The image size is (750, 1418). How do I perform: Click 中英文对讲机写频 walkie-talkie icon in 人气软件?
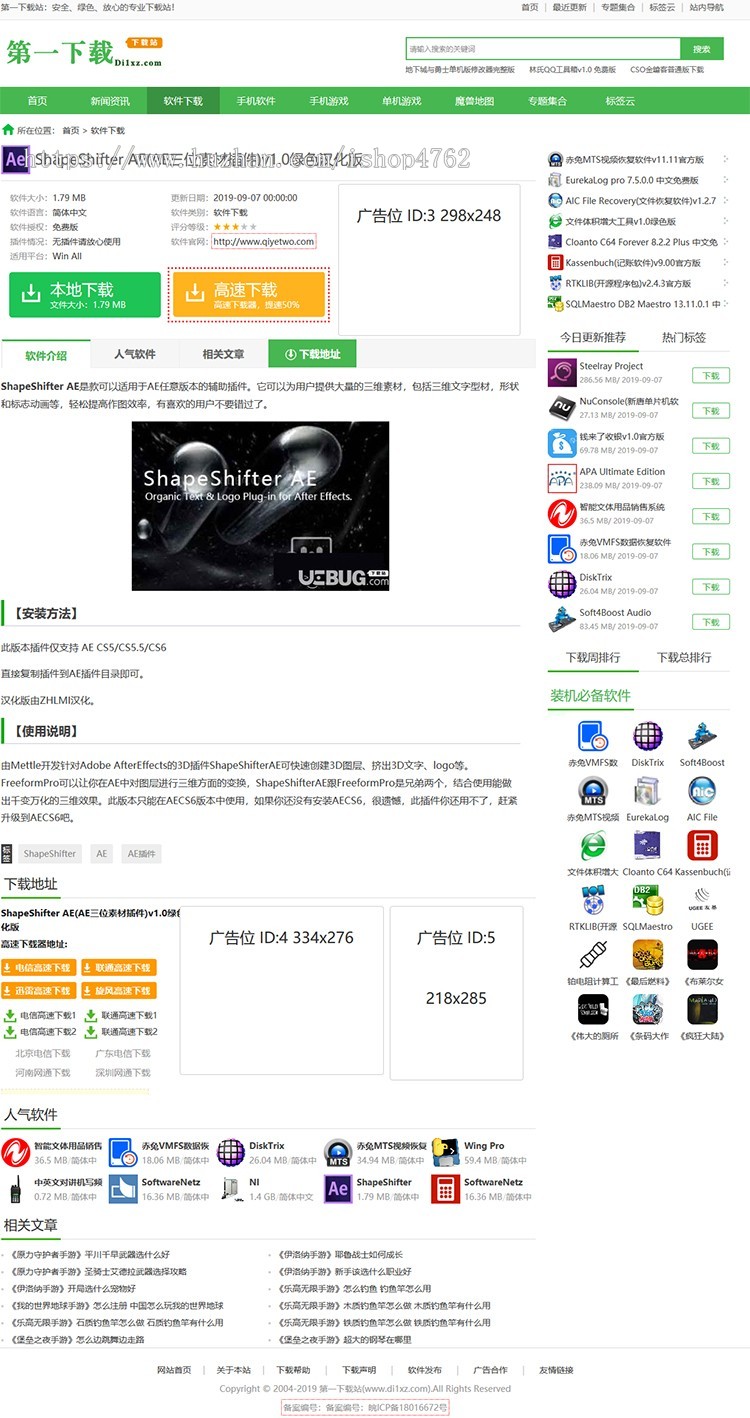[15, 1188]
